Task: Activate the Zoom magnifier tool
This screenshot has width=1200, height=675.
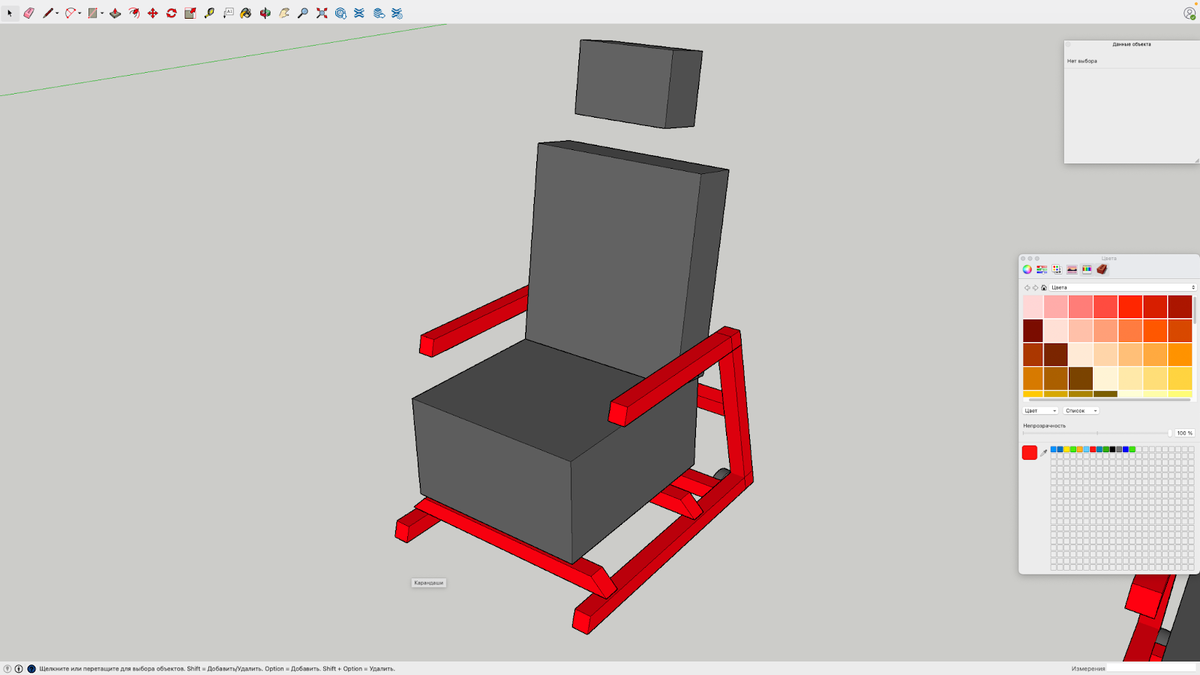Action: [x=303, y=13]
